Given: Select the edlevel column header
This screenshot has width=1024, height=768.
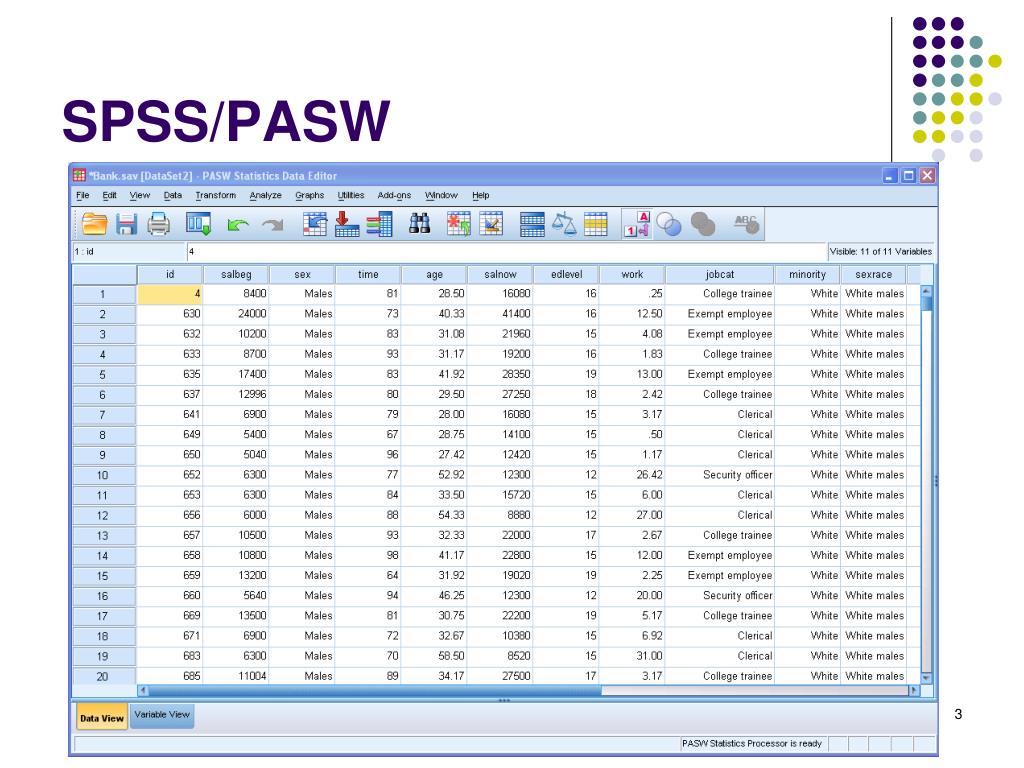Looking at the screenshot, I should pyautogui.click(x=566, y=274).
